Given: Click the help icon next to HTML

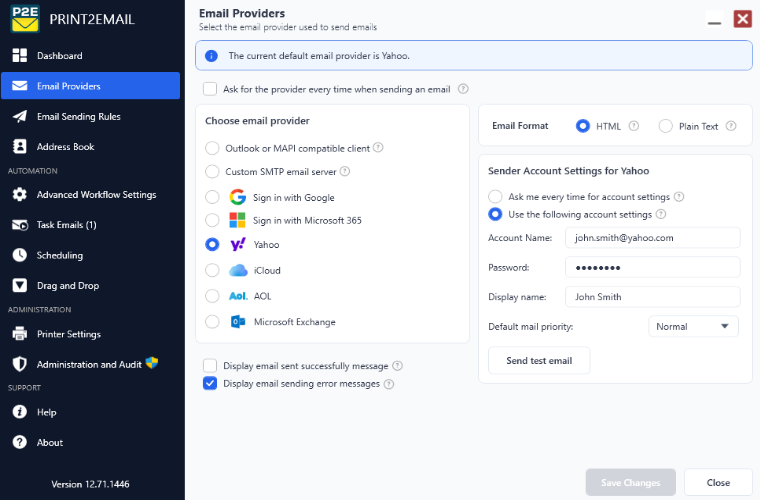Looking at the screenshot, I should tap(633, 126).
